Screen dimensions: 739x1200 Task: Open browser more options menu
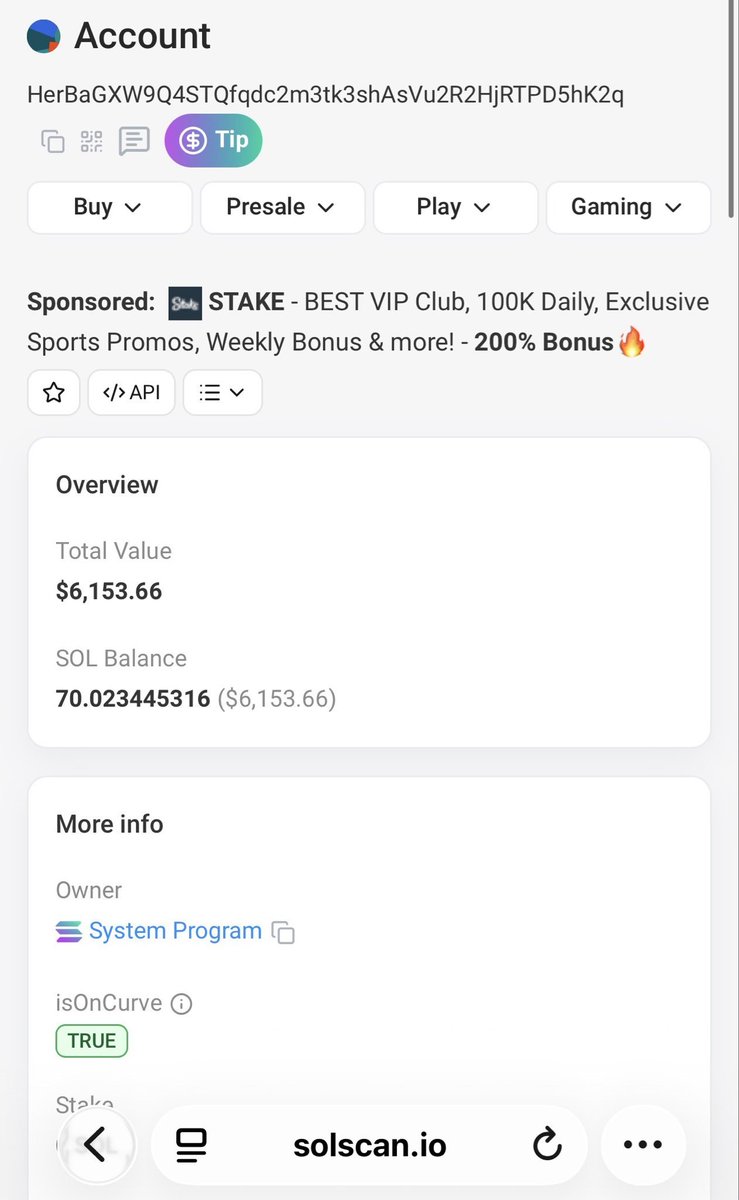643,1145
